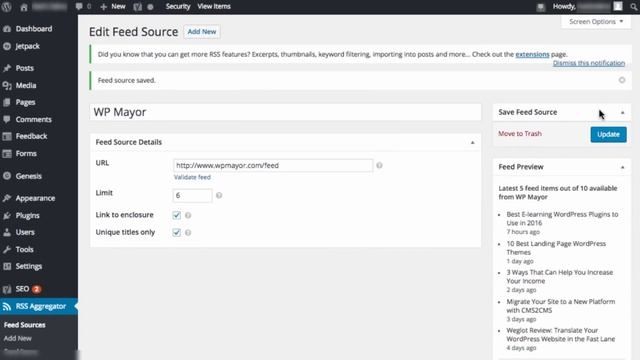Image resolution: width=640 pixels, height=360 pixels.
Task: Click the Add New button beside title
Action: [x=202, y=31]
